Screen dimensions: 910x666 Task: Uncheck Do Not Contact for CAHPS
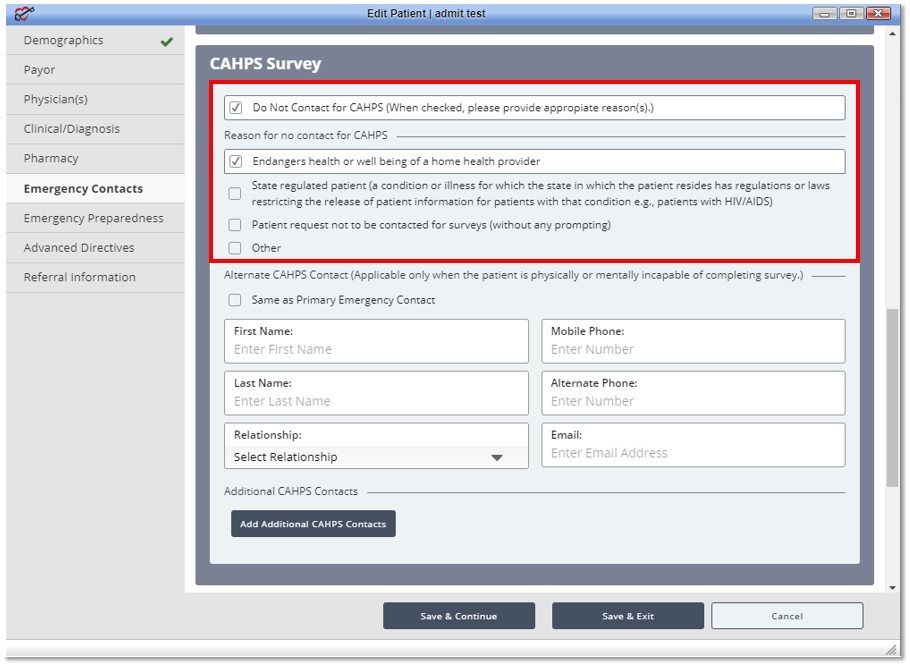pyautogui.click(x=236, y=108)
